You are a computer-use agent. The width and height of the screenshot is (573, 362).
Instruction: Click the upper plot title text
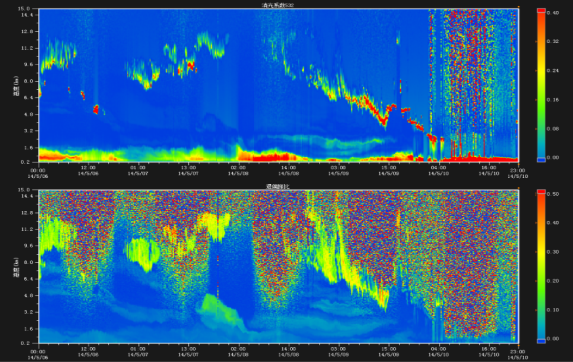click(x=278, y=5)
